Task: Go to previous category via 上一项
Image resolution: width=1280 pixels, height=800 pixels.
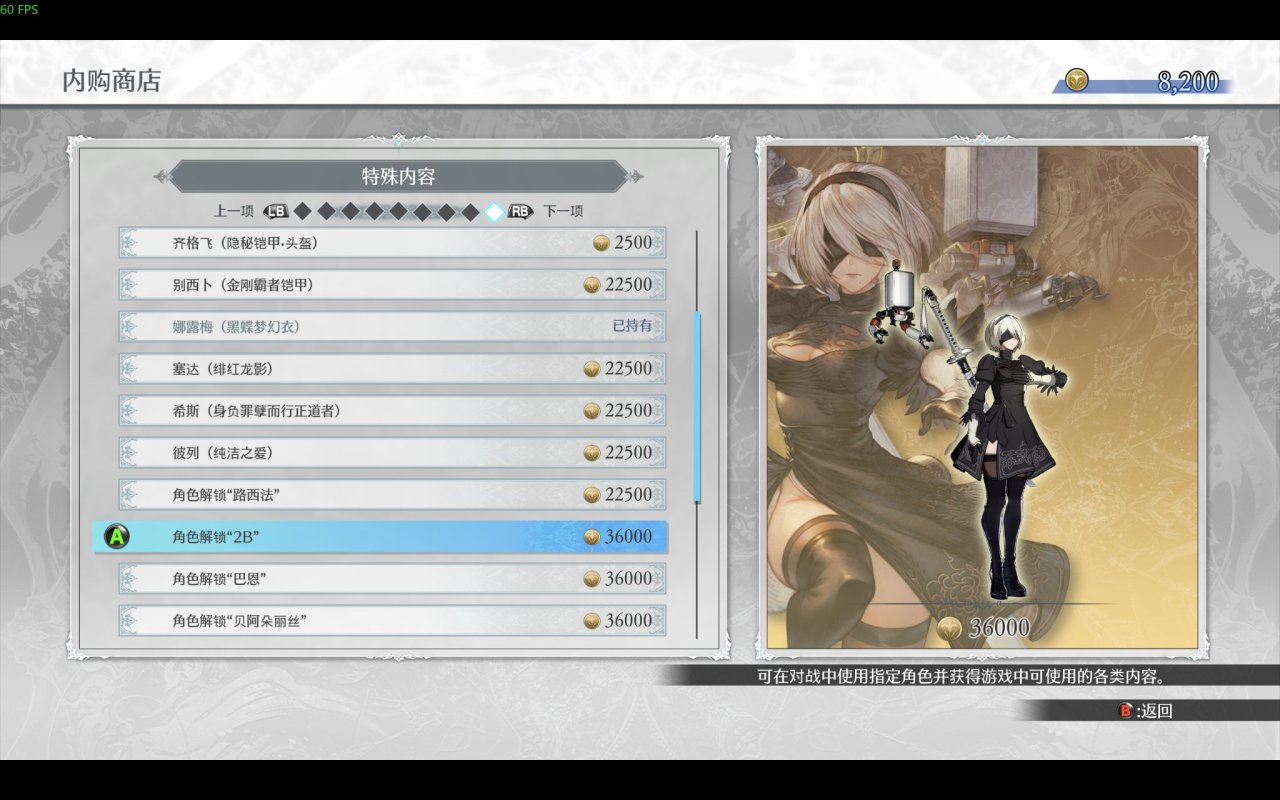Action: tap(234, 211)
